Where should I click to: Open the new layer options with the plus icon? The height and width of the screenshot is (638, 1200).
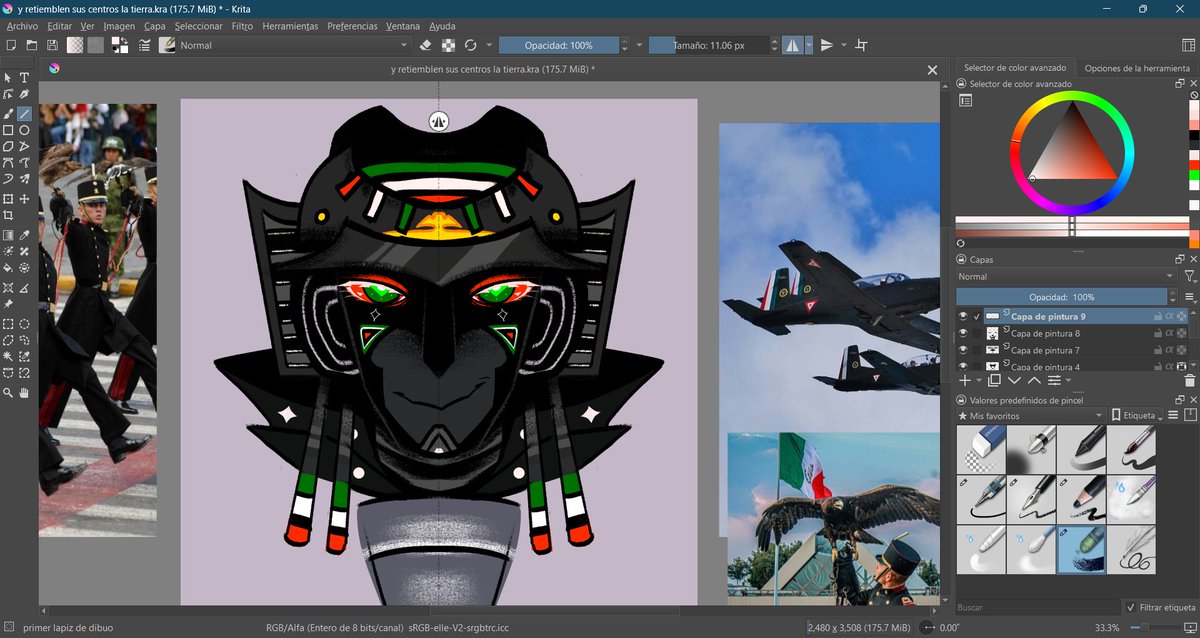(965, 380)
